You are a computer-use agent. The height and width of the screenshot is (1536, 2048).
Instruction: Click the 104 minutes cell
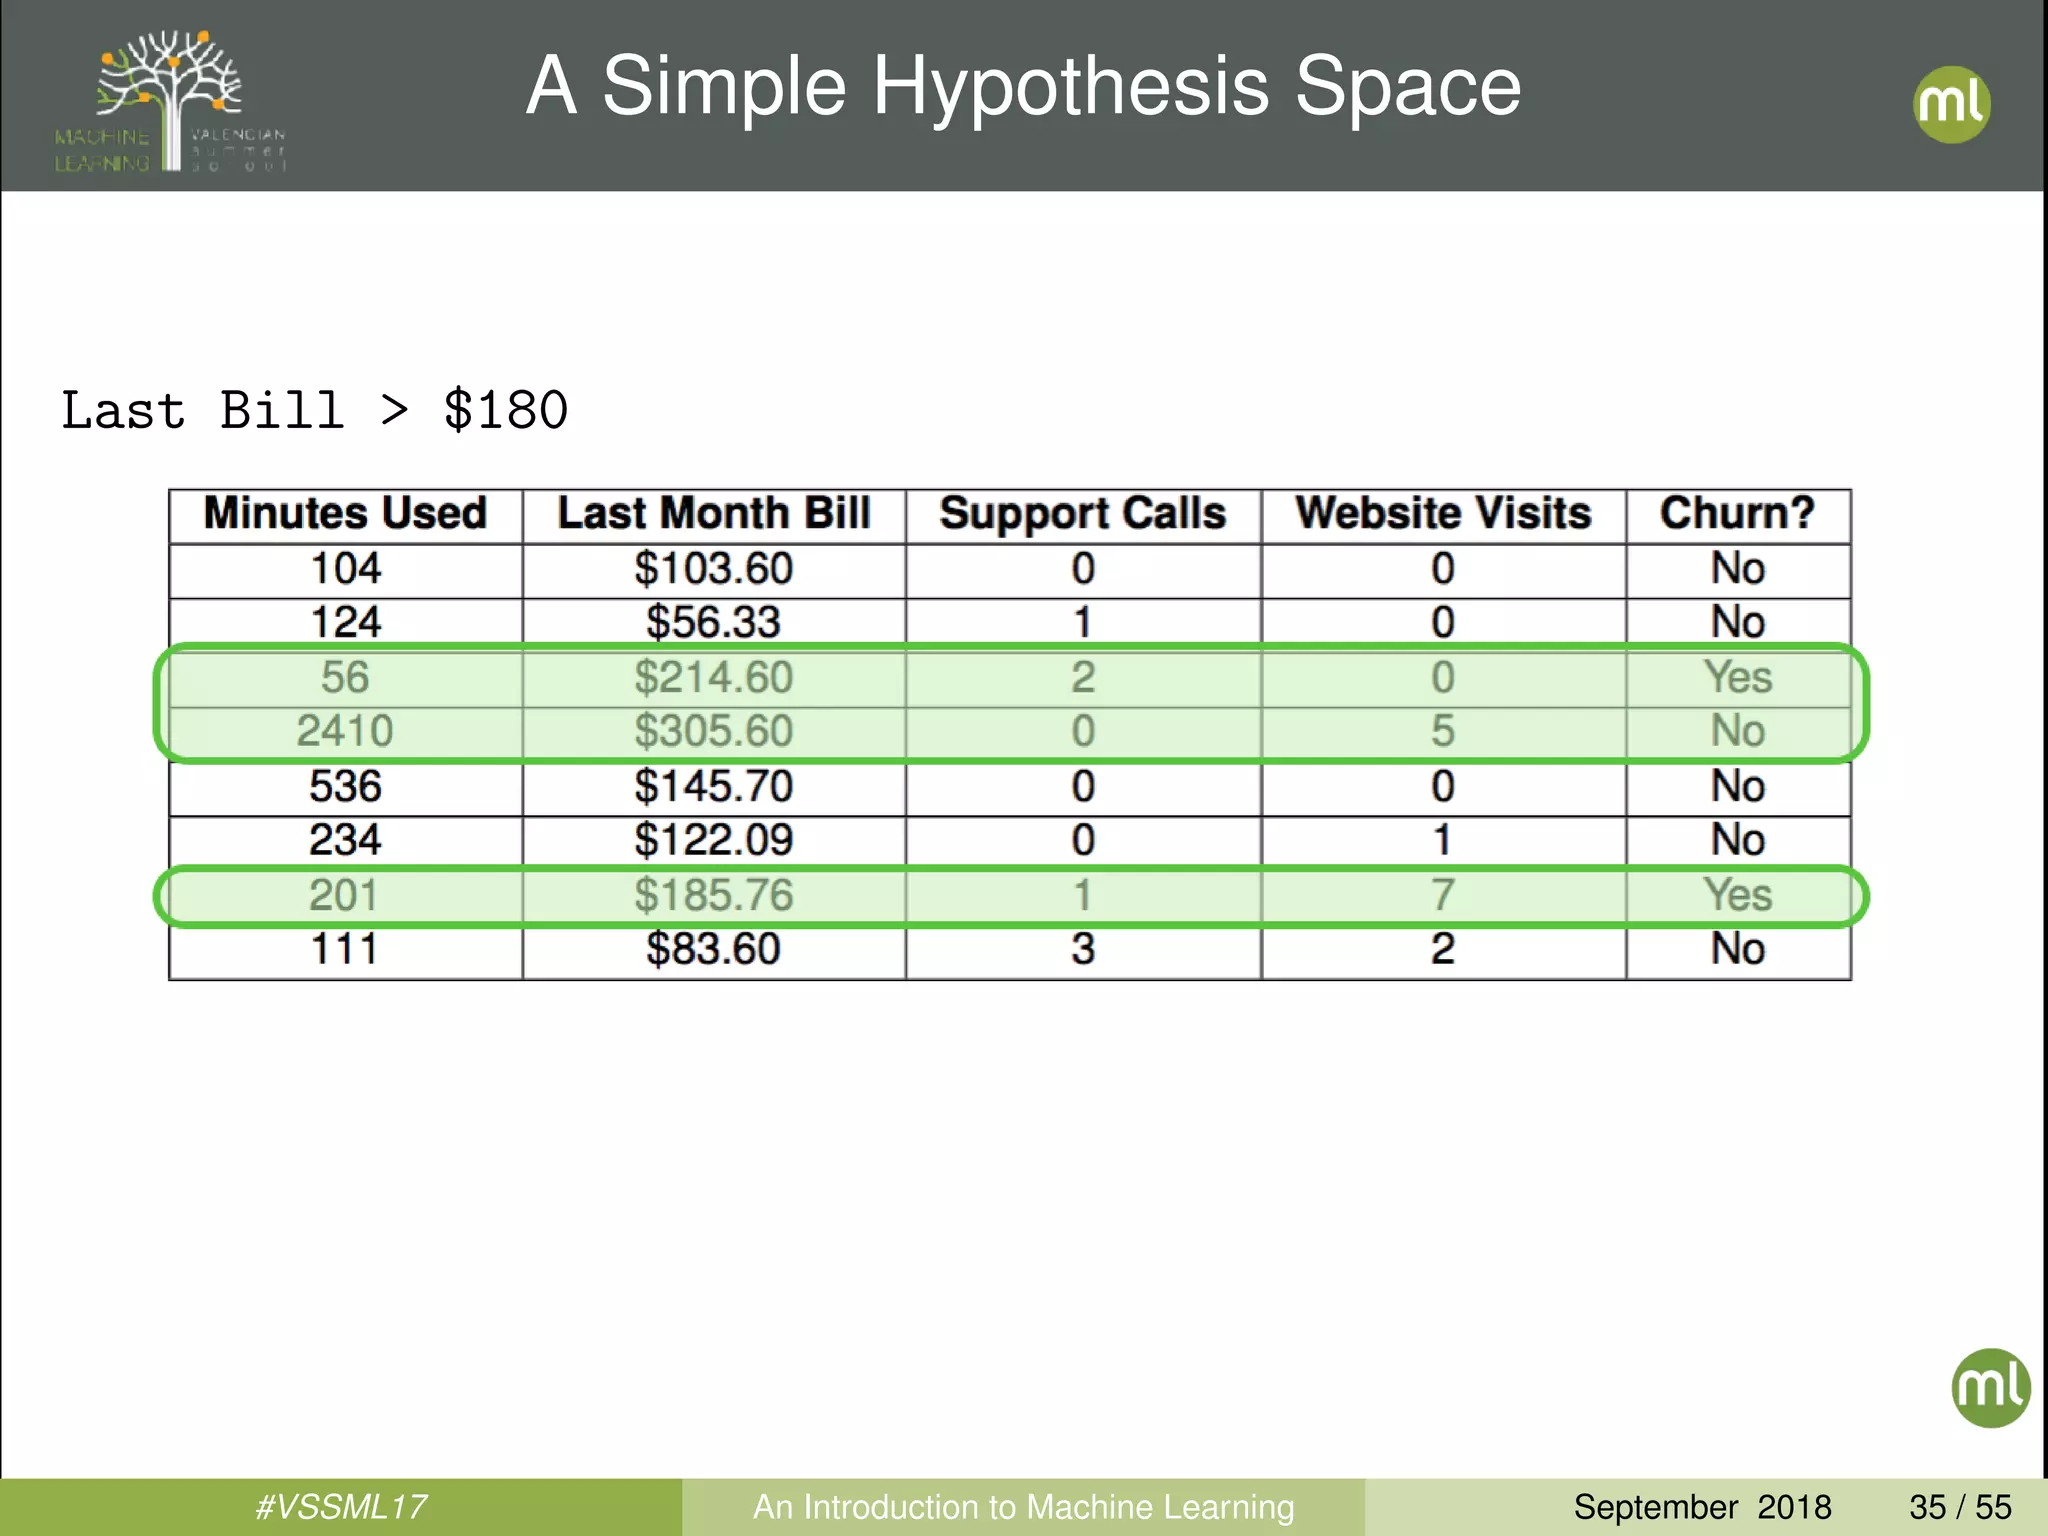click(x=346, y=569)
